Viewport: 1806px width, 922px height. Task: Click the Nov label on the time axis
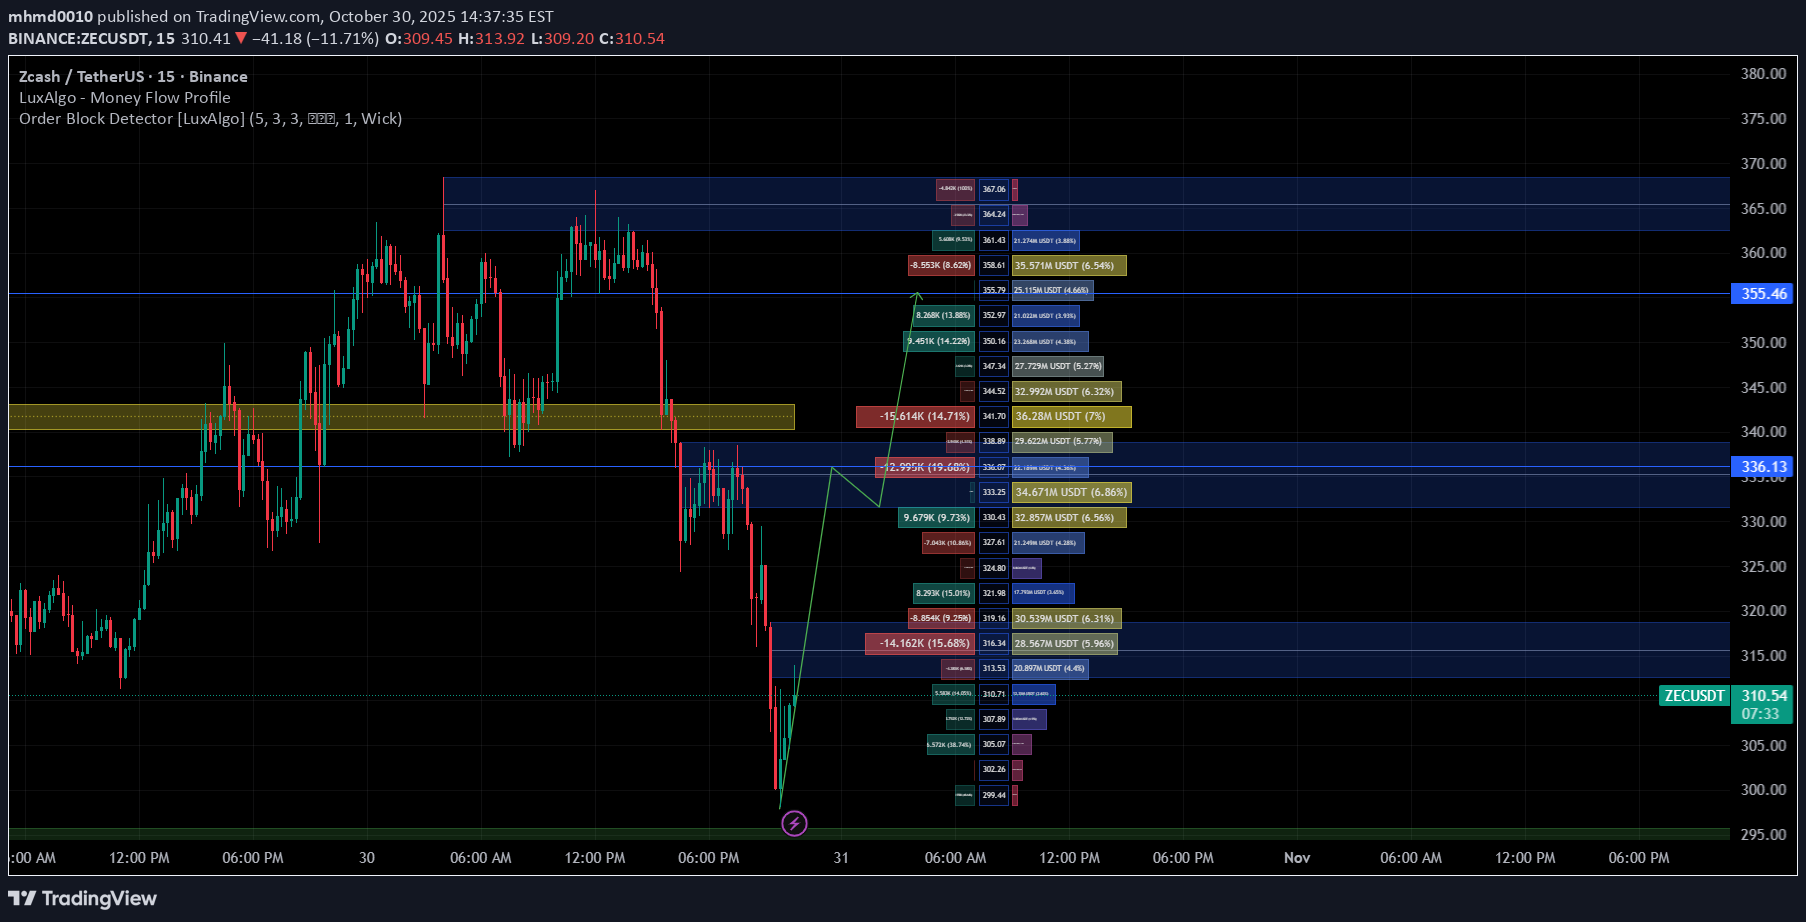[x=1297, y=858]
